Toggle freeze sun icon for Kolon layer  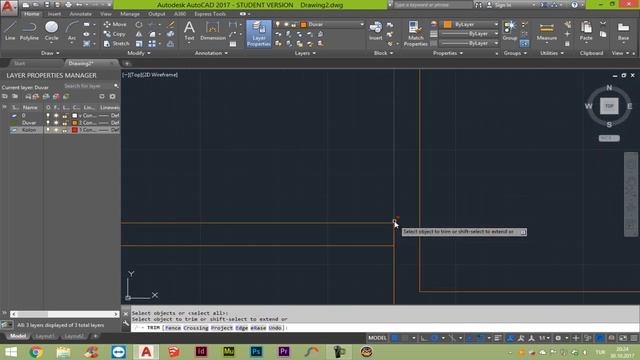(x=56, y=130)
